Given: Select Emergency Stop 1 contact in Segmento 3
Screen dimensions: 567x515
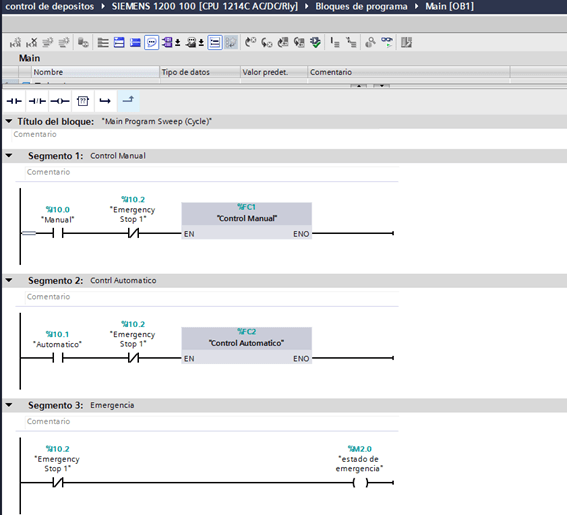Looking at the screenshot, I should coord(58,482).
